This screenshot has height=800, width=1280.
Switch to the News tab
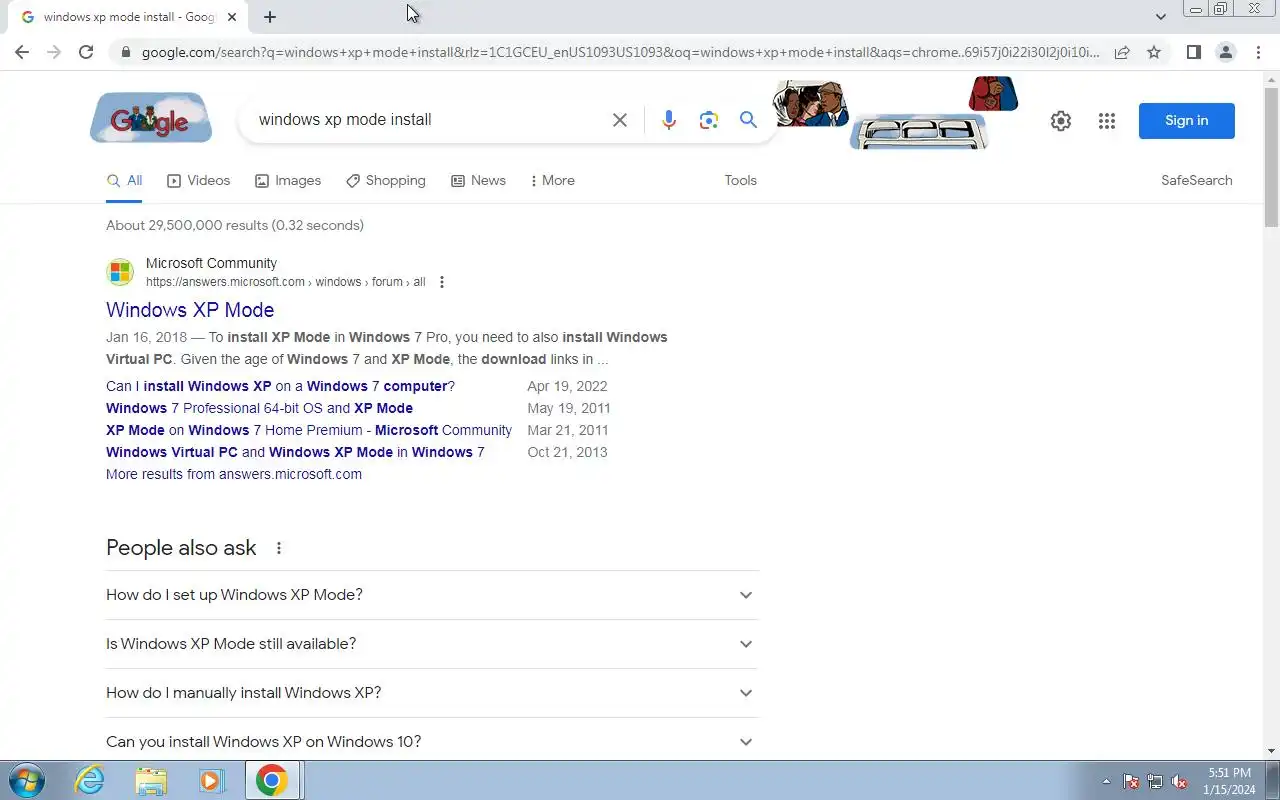[478, 181]
